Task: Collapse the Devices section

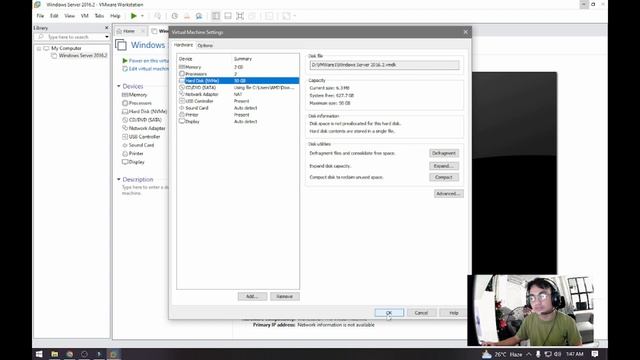Action: [119, 86]
